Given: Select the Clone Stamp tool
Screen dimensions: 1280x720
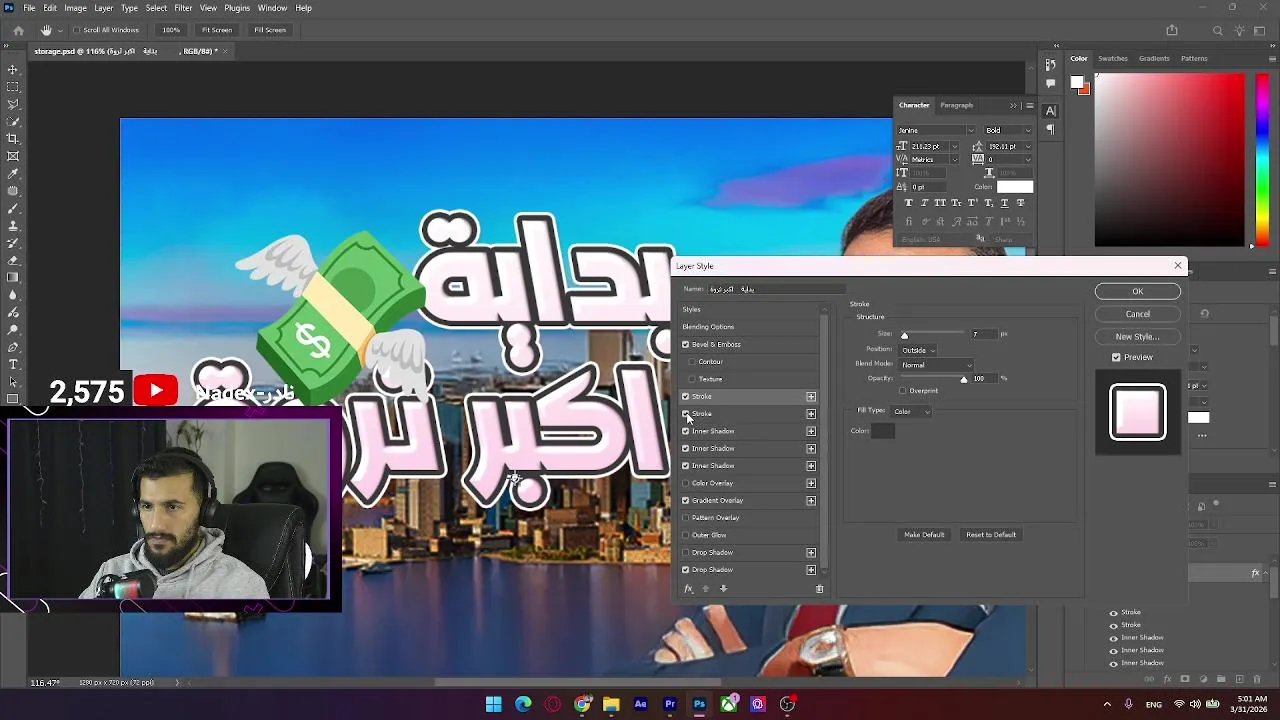Looking at the screenshot, I should click(13, 225).
